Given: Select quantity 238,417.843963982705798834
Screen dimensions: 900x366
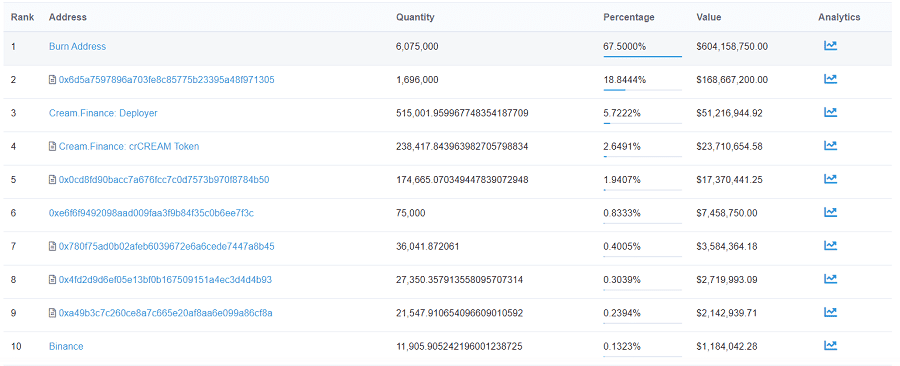Looking at the screenshot, I should [x=462, y=146].
